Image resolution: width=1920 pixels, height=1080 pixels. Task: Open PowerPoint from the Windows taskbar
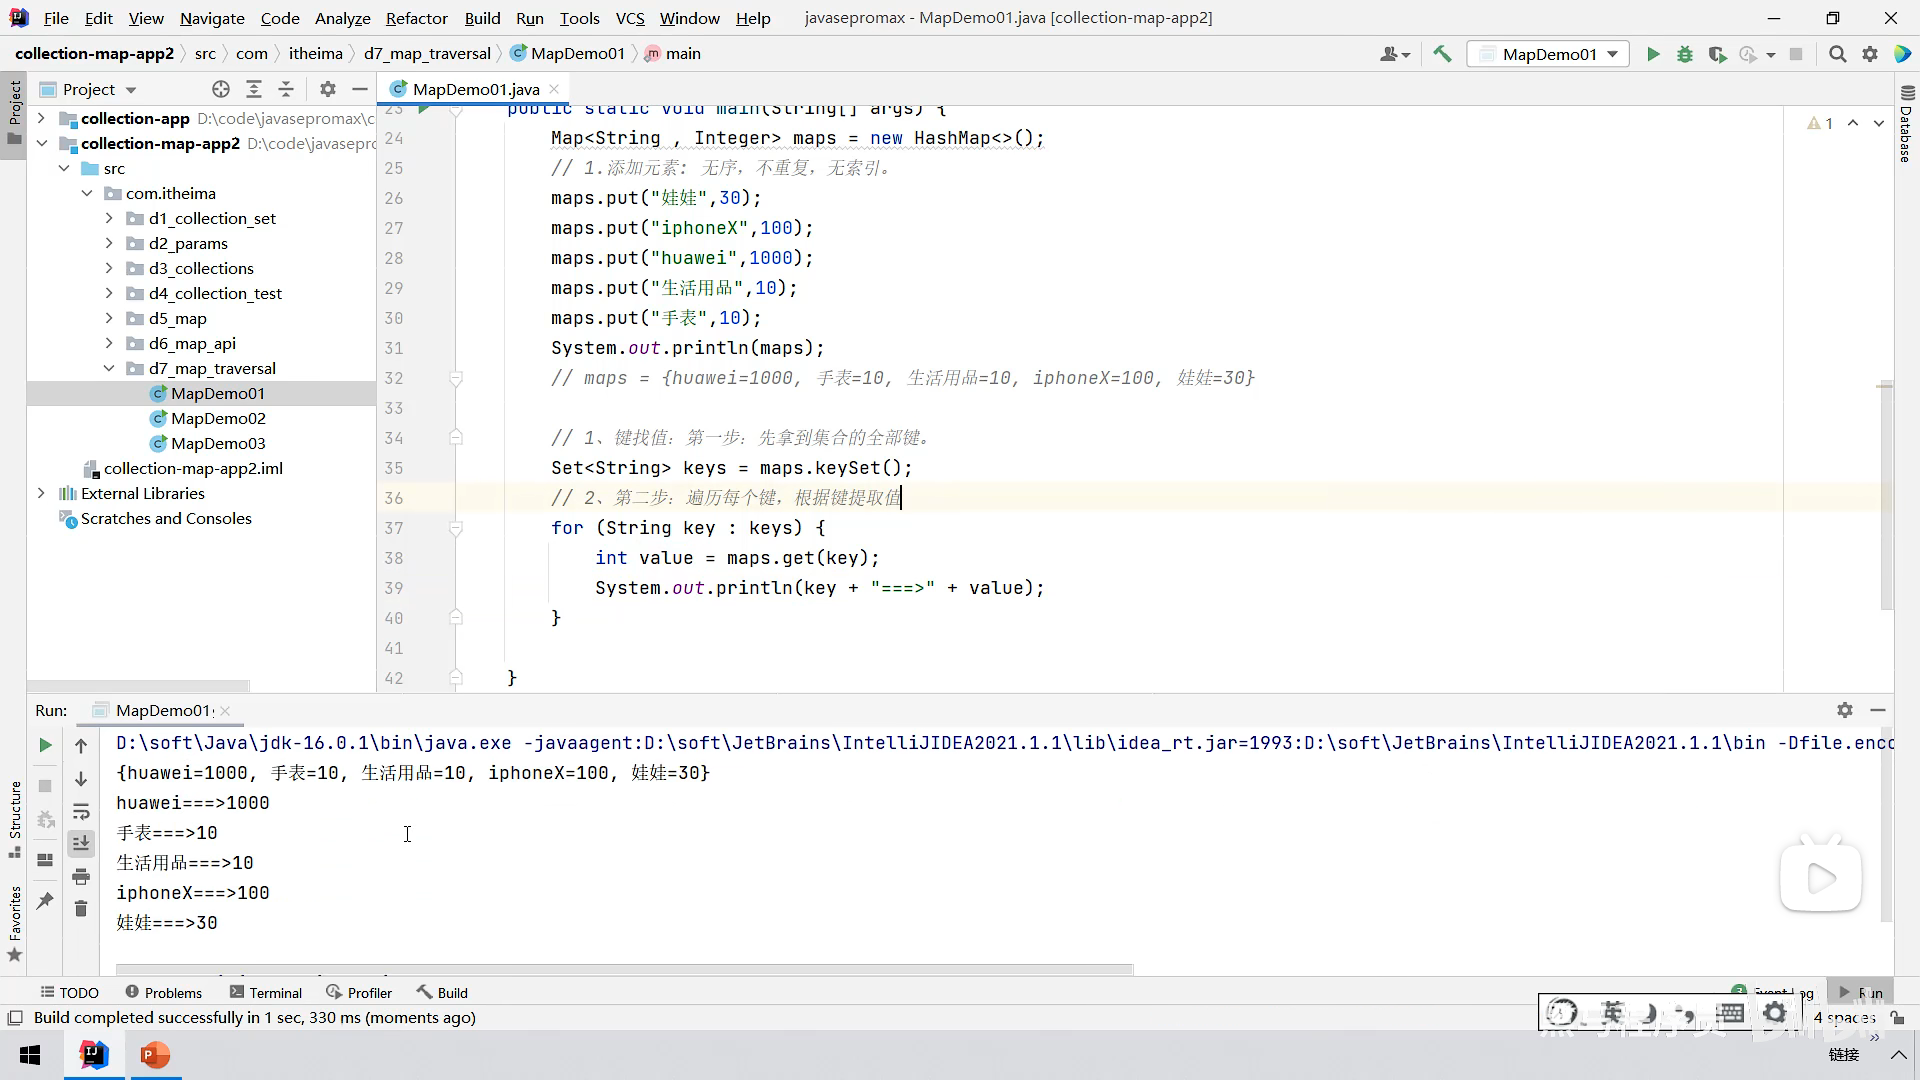click(x=155, y=1055)
